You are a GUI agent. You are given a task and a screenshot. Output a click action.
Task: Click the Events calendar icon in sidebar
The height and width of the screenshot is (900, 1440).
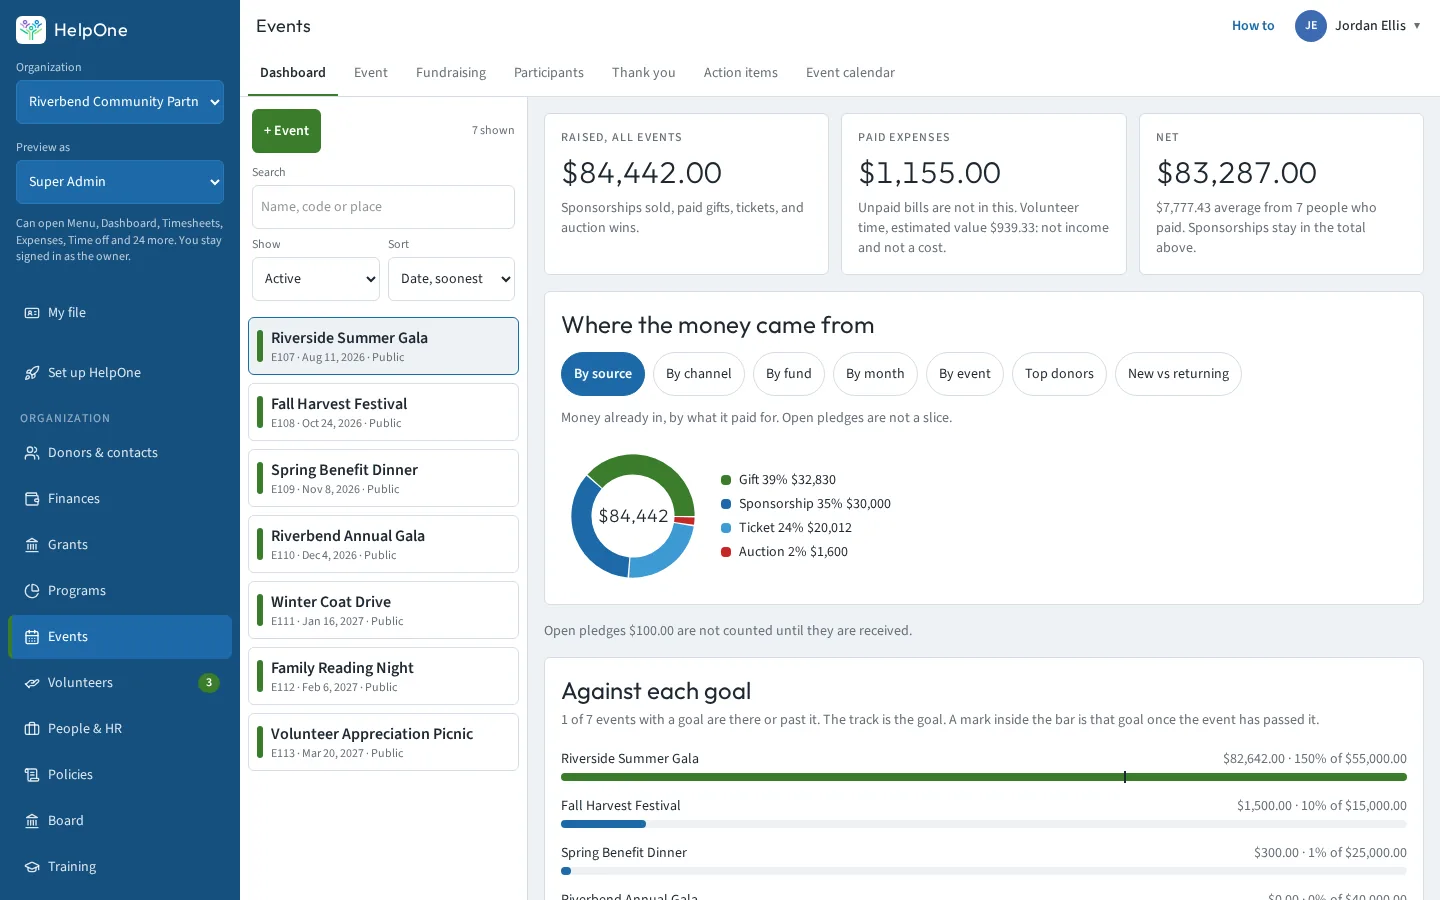pos(32,637)
